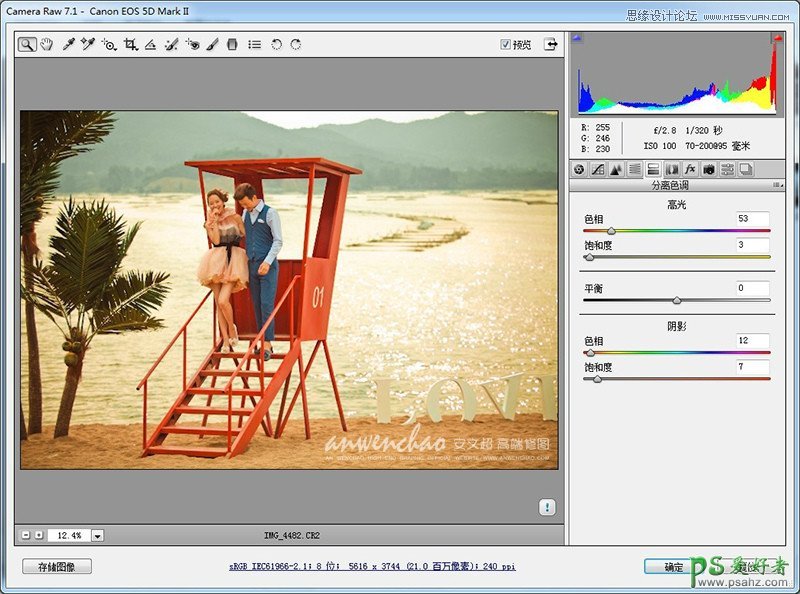Viewport: 800px width, 594px height.
Task: Click the zoom out minus button
Action: (x=25, y=536)
